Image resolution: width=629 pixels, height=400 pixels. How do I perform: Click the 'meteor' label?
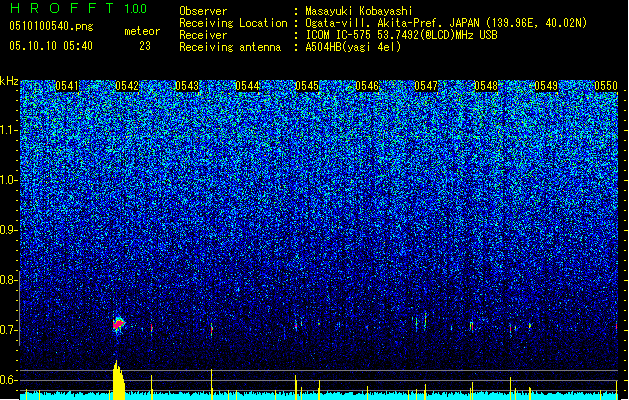click(142, 31)
